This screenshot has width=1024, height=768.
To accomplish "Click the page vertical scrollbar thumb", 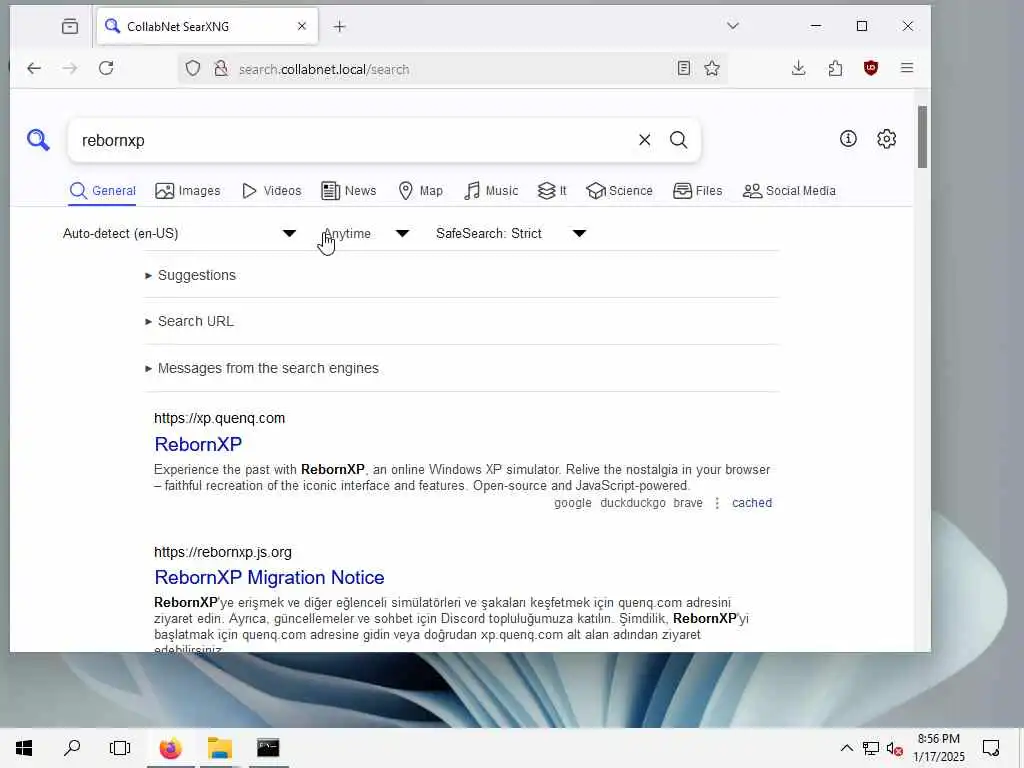I will [x=921, y=136].
